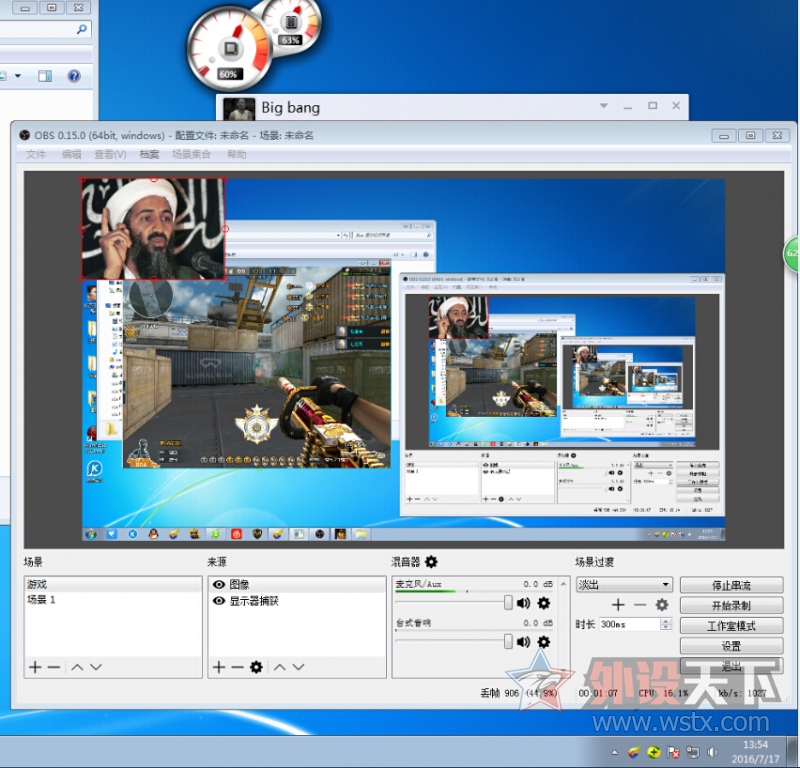The width and height of the screenshot is (800, 768).
Task: Open mixer settings gear next to 混音器
Action: (x=431, y=562)
